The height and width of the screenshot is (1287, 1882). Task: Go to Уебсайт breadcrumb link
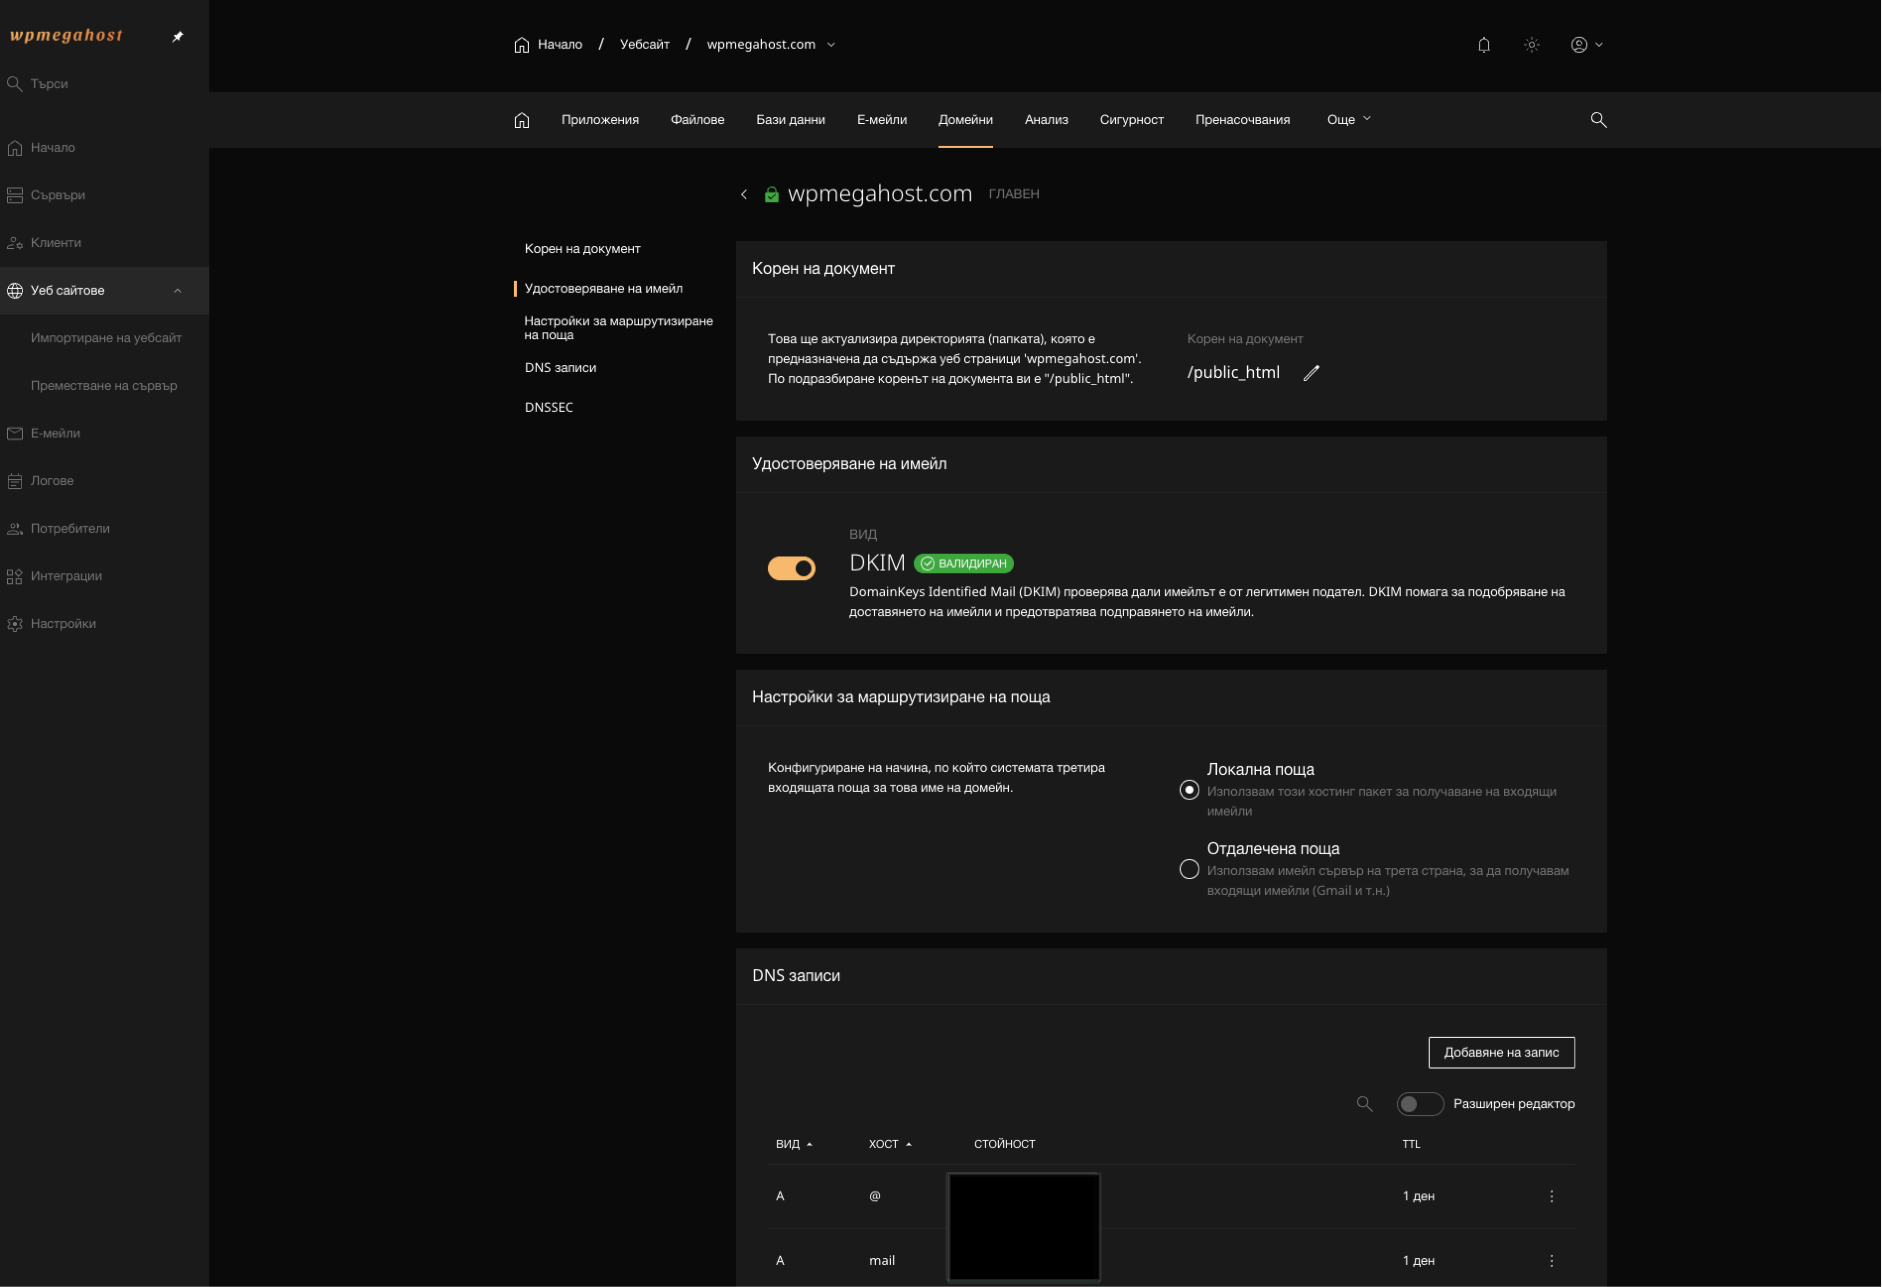pyautogui.click(x=644, y=45)
